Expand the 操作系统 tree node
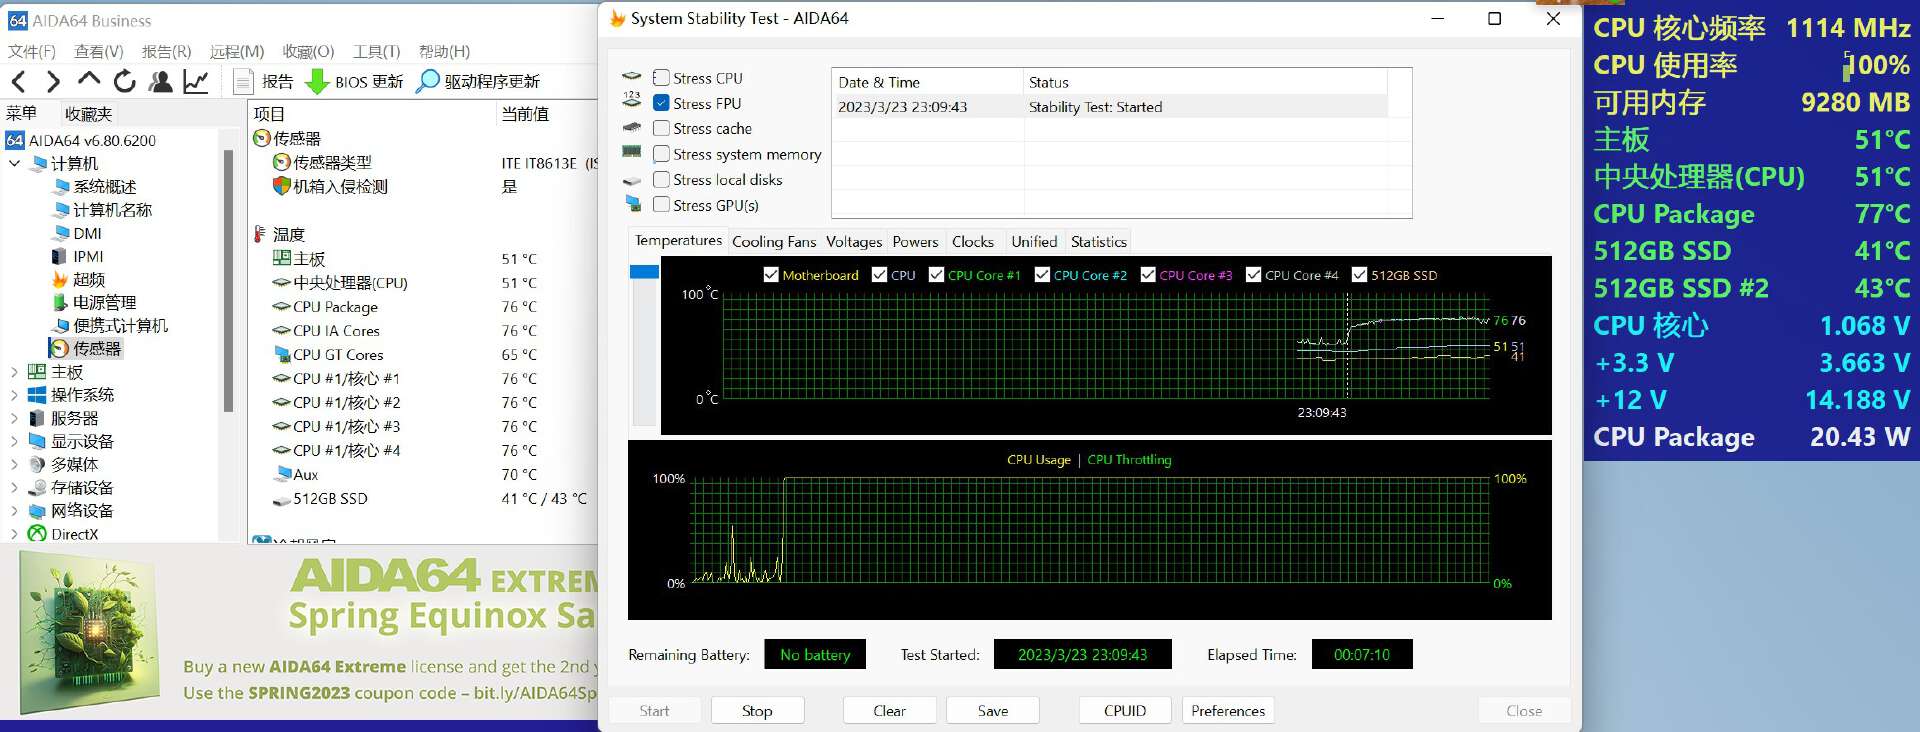 pos(14,395)
